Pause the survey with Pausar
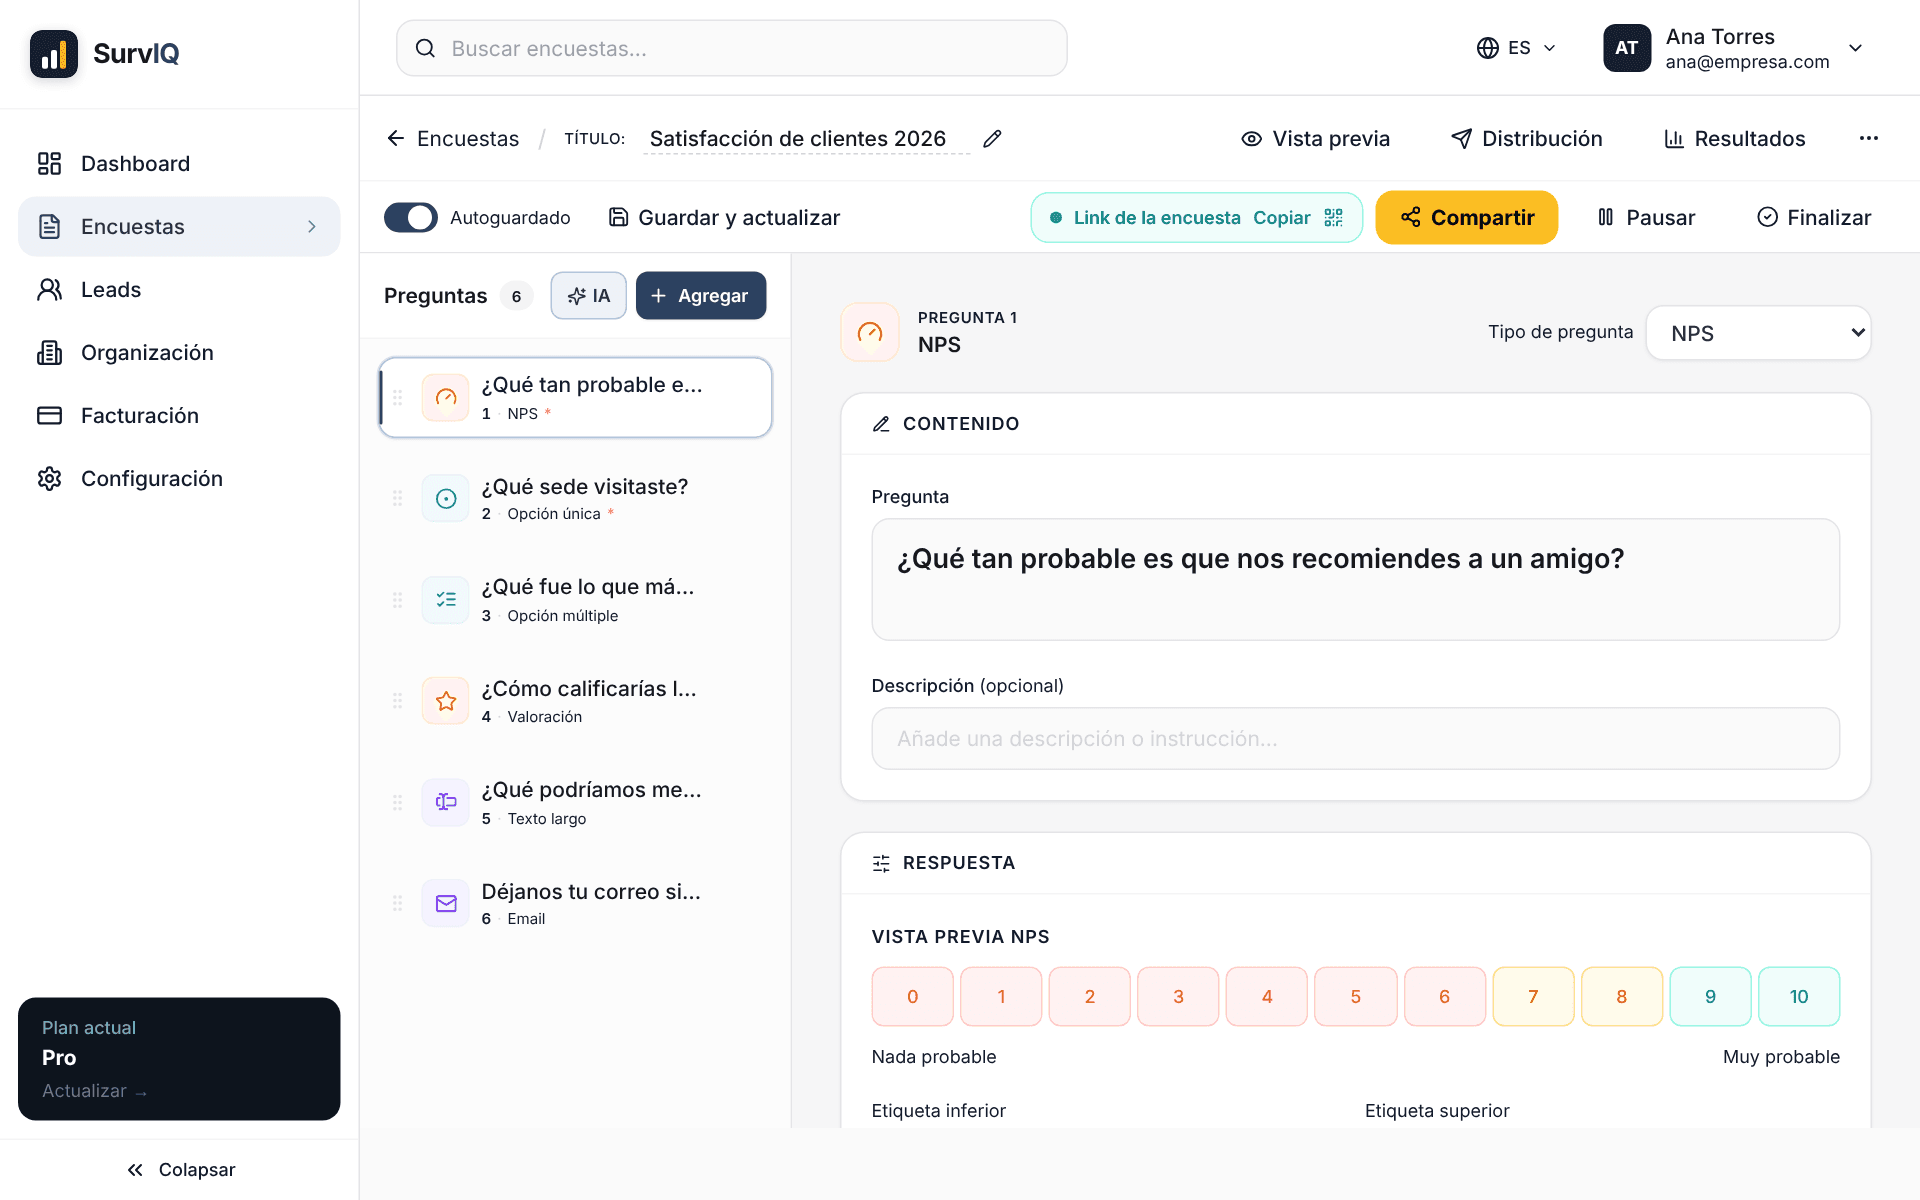This screenshot has width=1920, height=1200. click(1646, 218)
